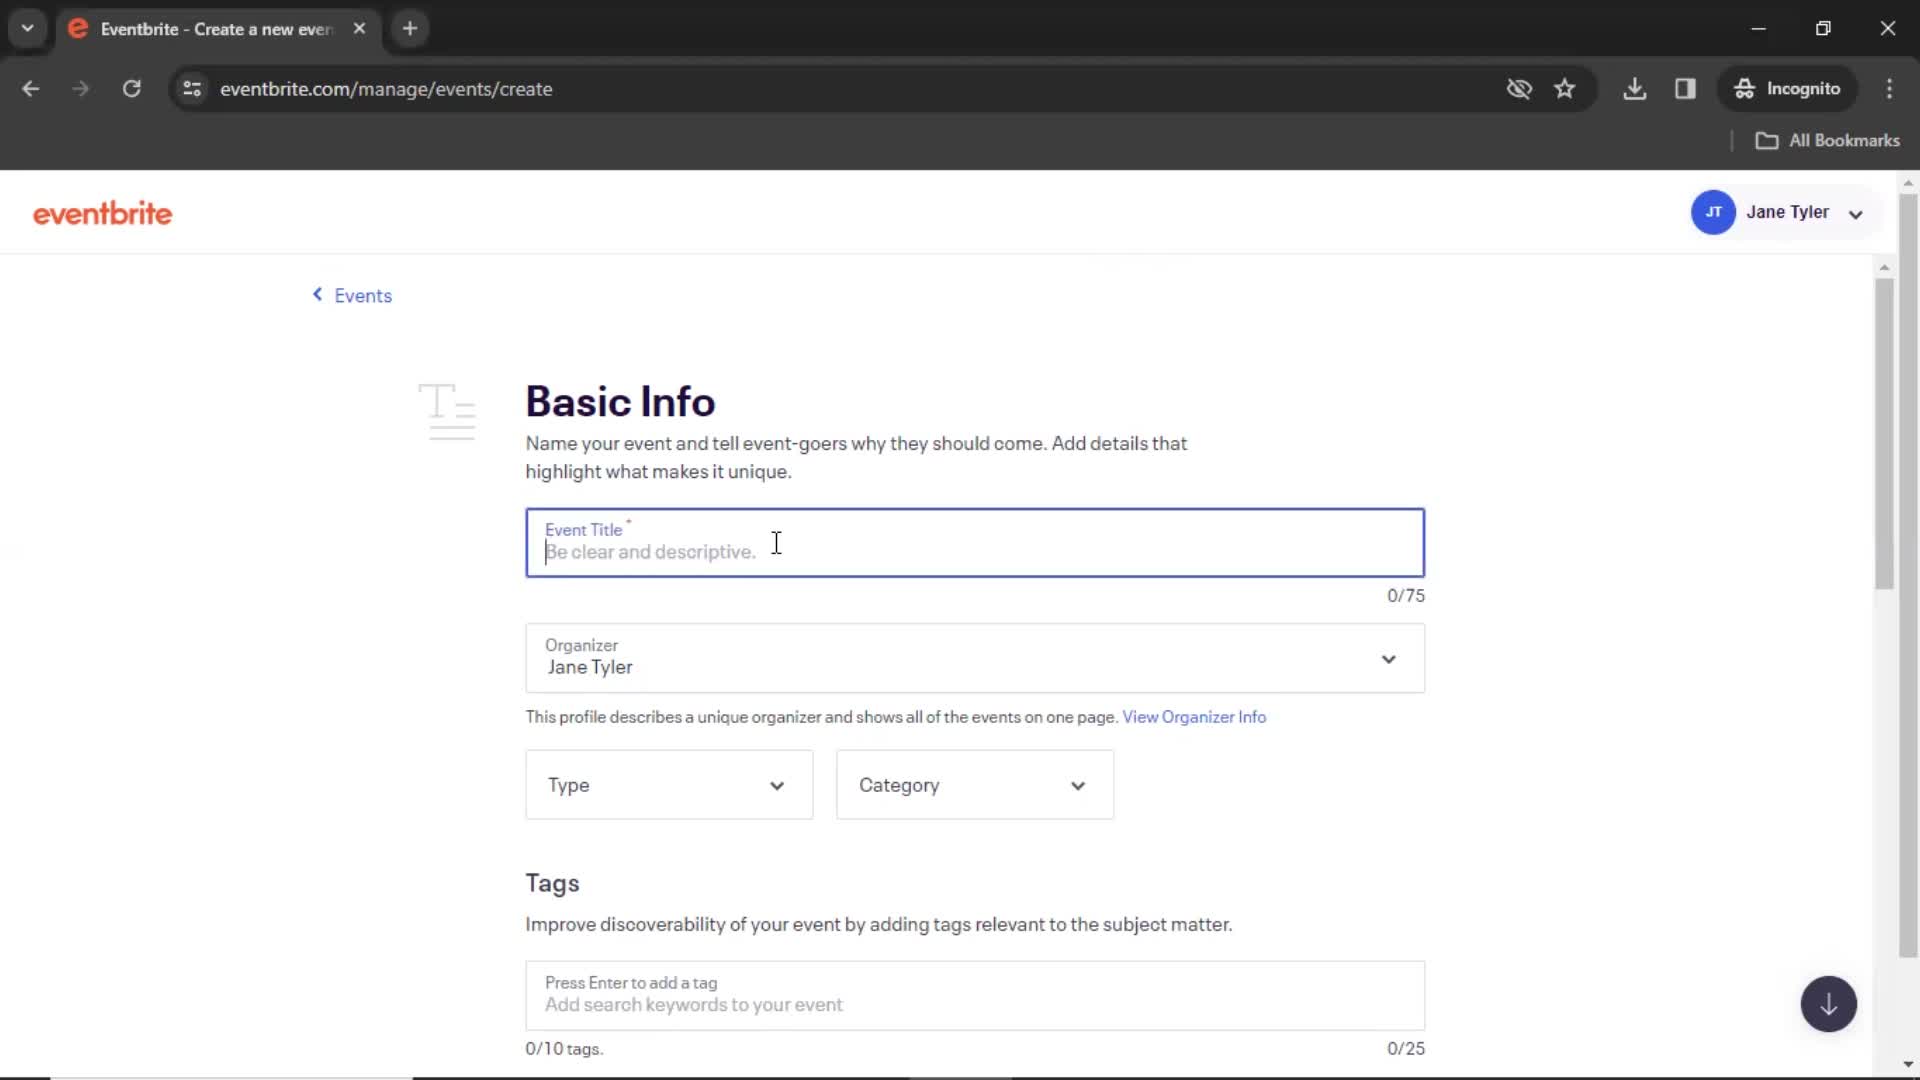
Task: Click the Incognito indicator
Action: click(1787, 89)
